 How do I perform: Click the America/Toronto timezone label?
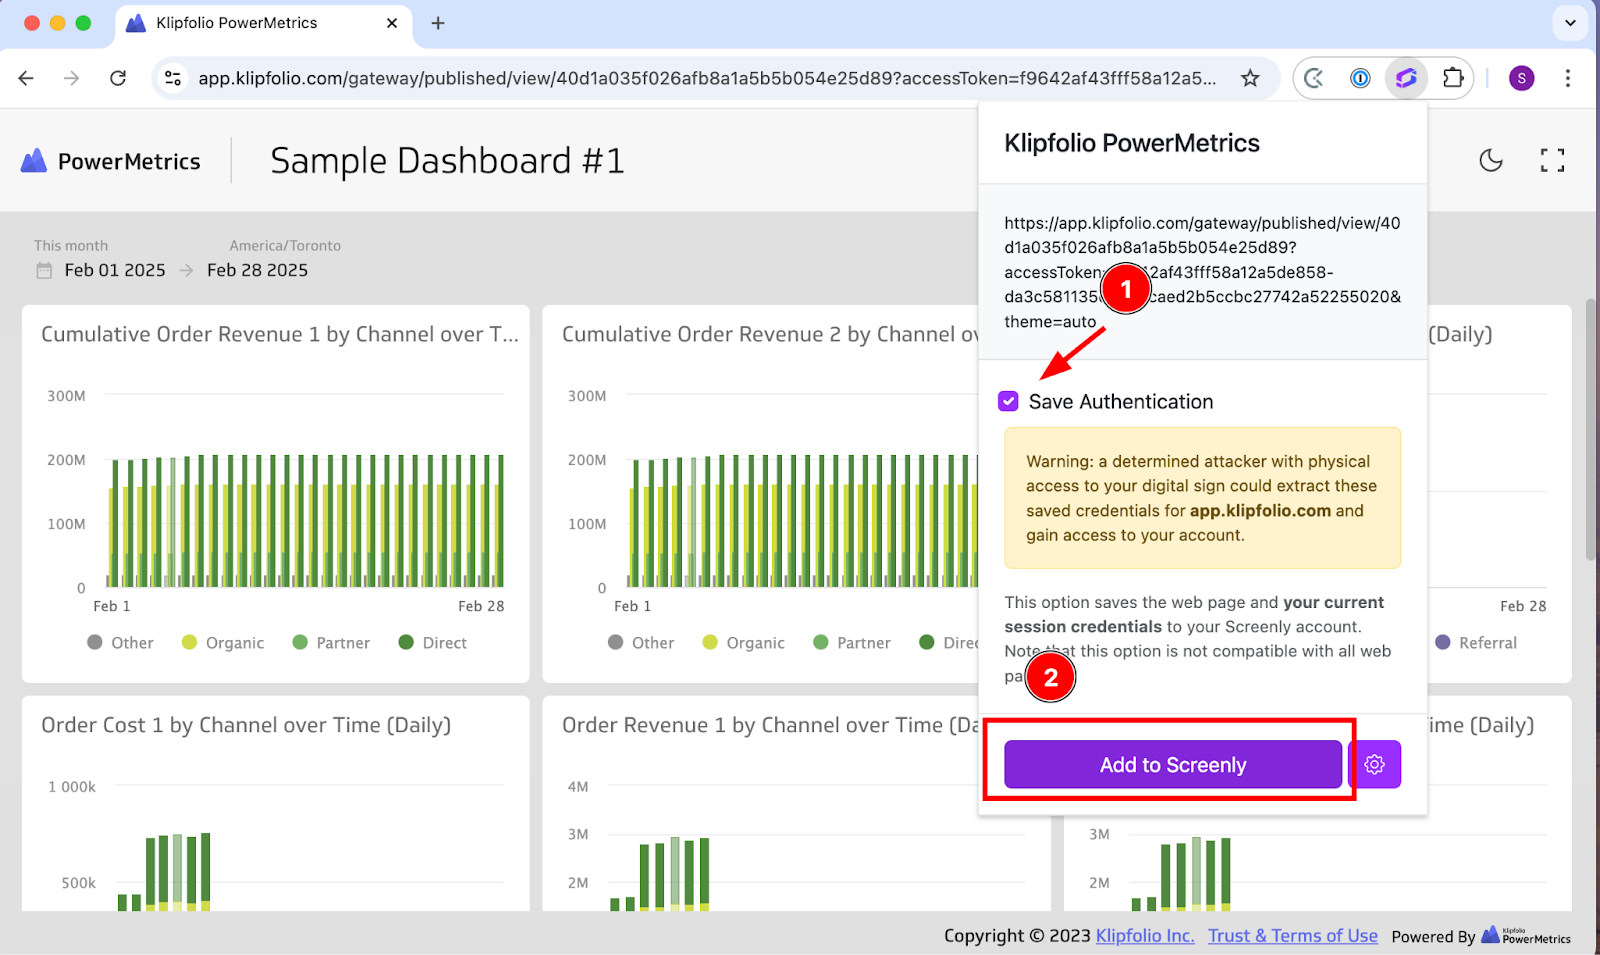tap(285, 245)
